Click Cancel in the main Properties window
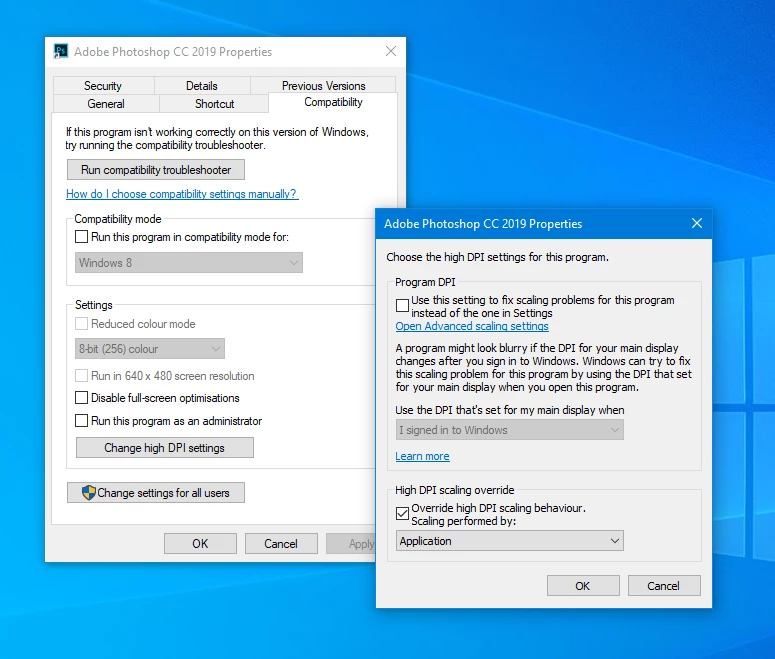 pos(281,544)
